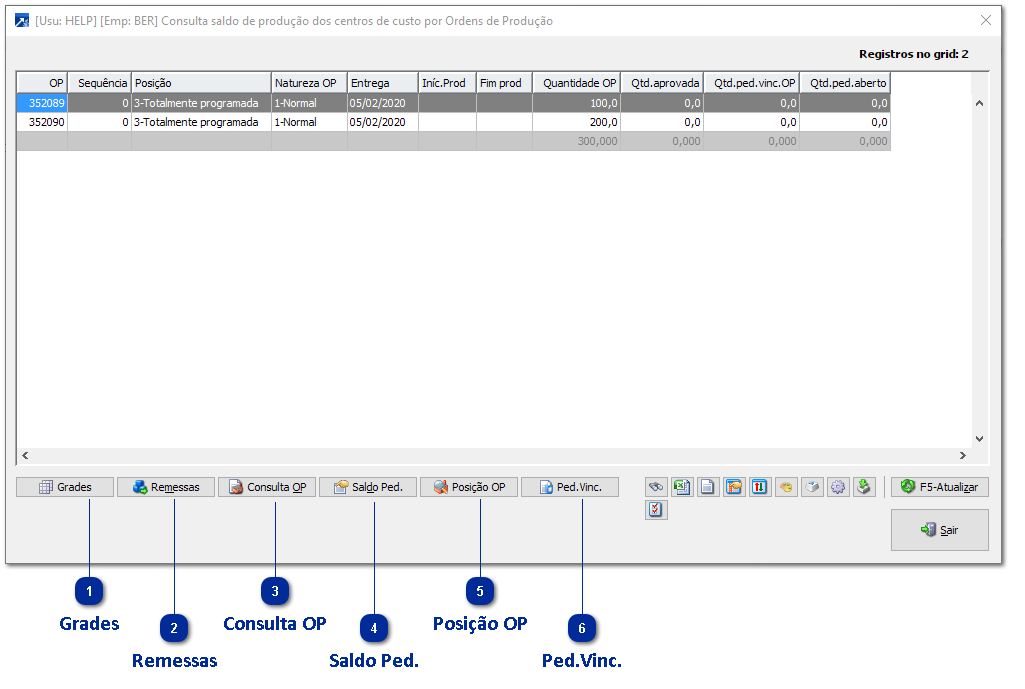Click the green arrow save-to-drive icon
This screenshot has width=1025, height=689.
[x=864, y=487]
